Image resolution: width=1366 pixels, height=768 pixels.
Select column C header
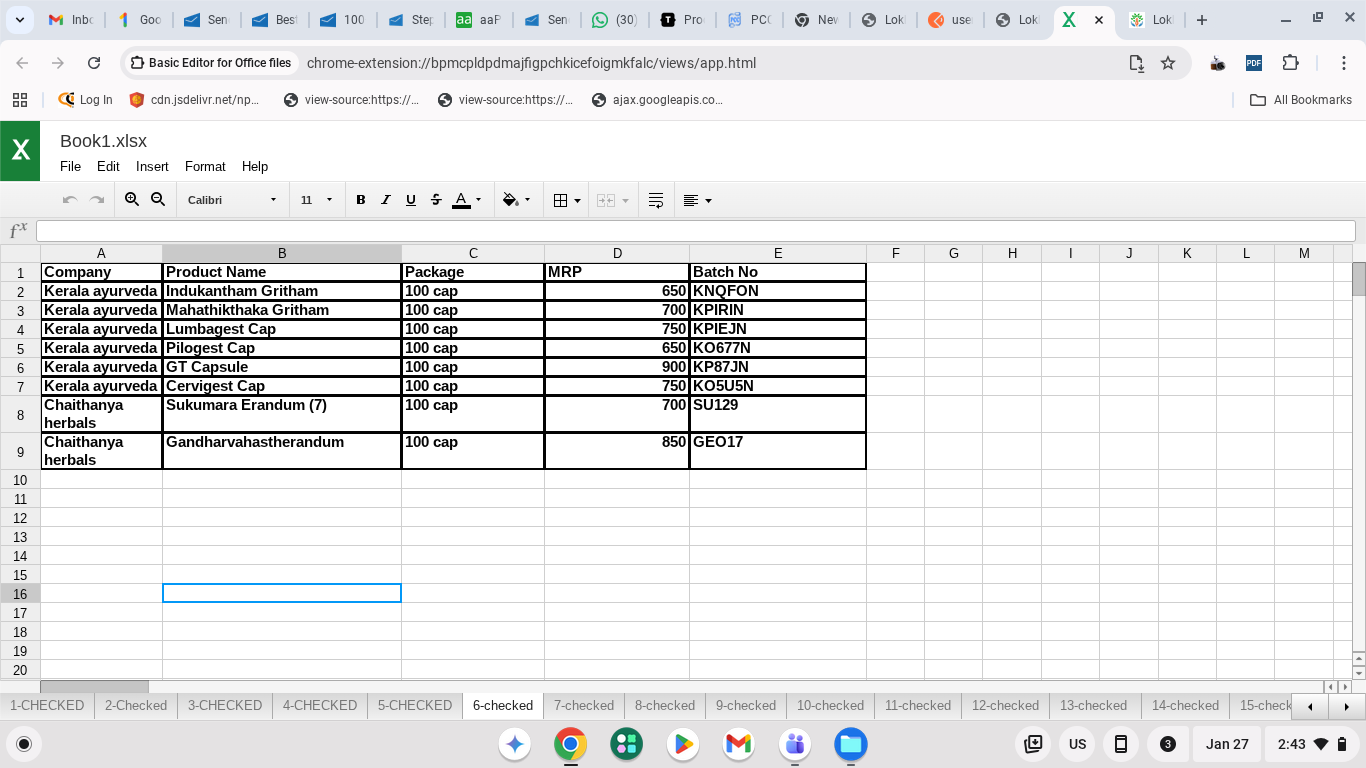coord(473,254)
